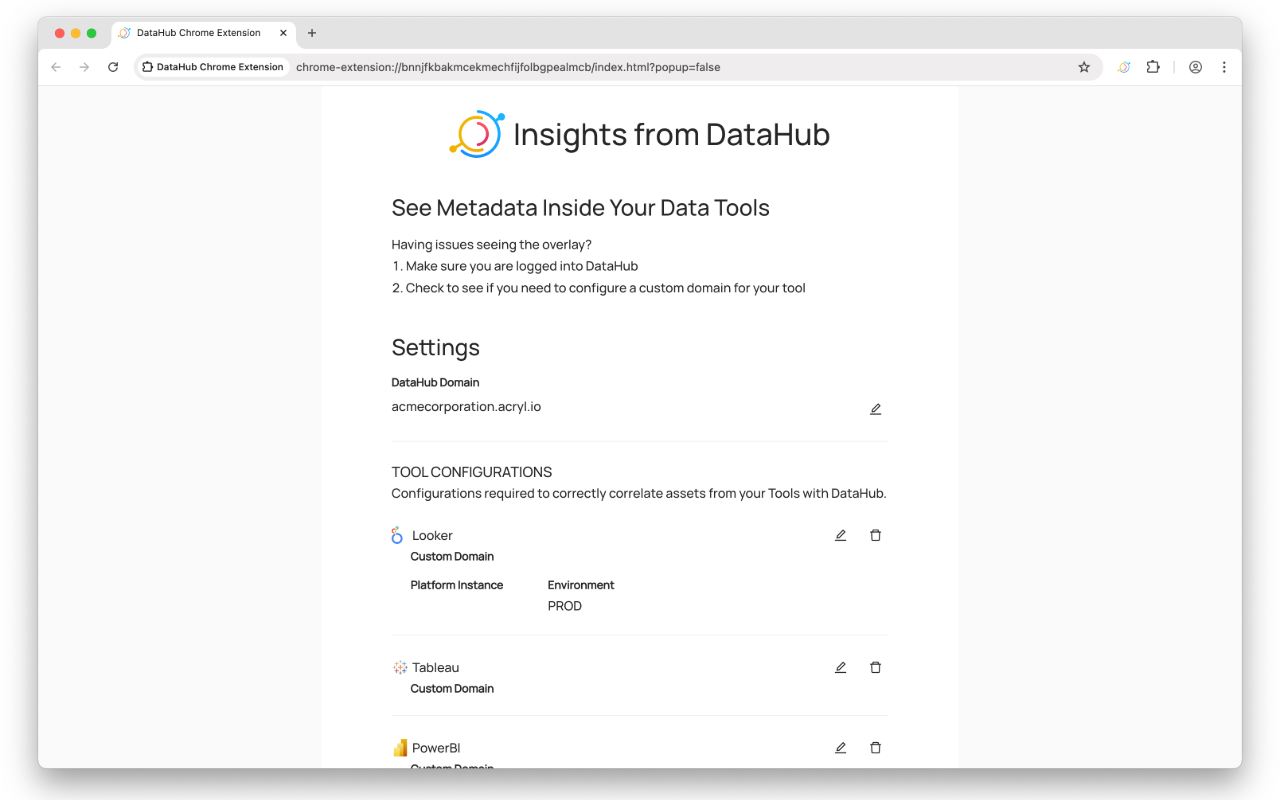Click the DataHub Chrome Extension site chip

213,67
